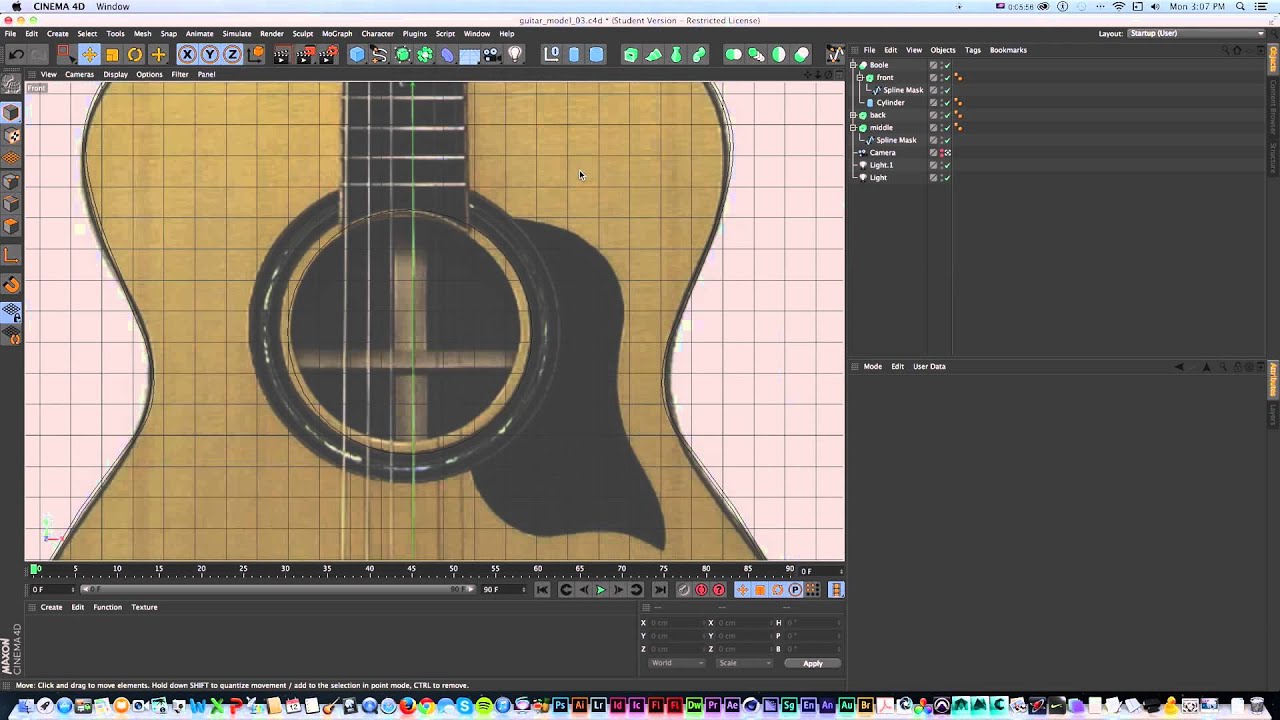This screenshot has width=1280, height=720.
Task: Select the Light.1 object
Action: tap(881, 165)
